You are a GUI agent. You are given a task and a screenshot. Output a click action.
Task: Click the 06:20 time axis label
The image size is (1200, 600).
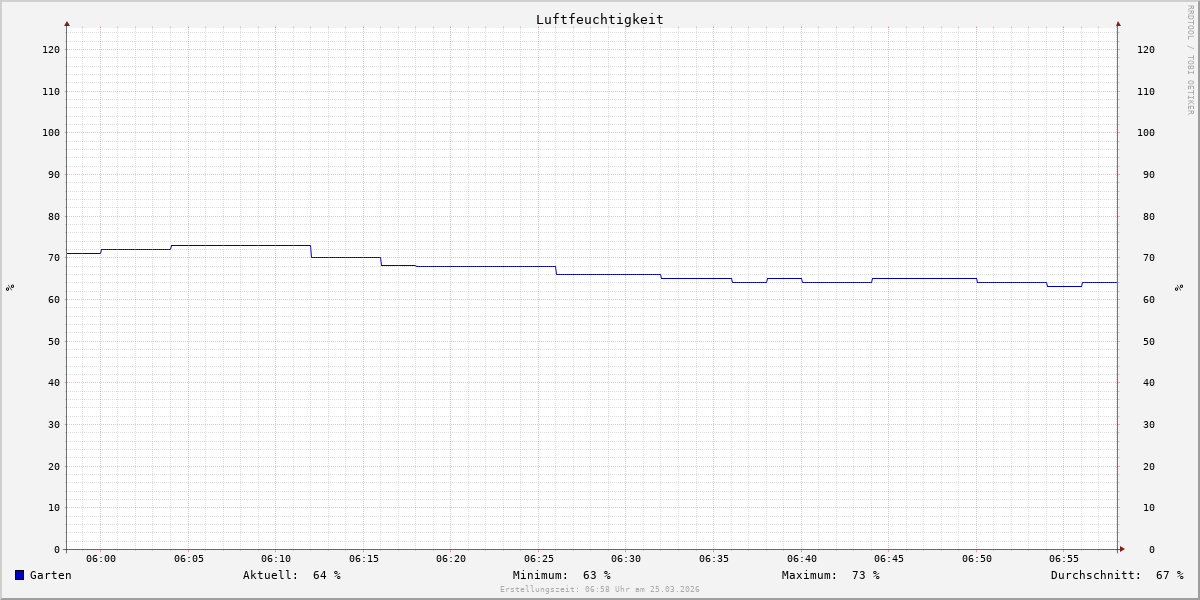(451, 559)
